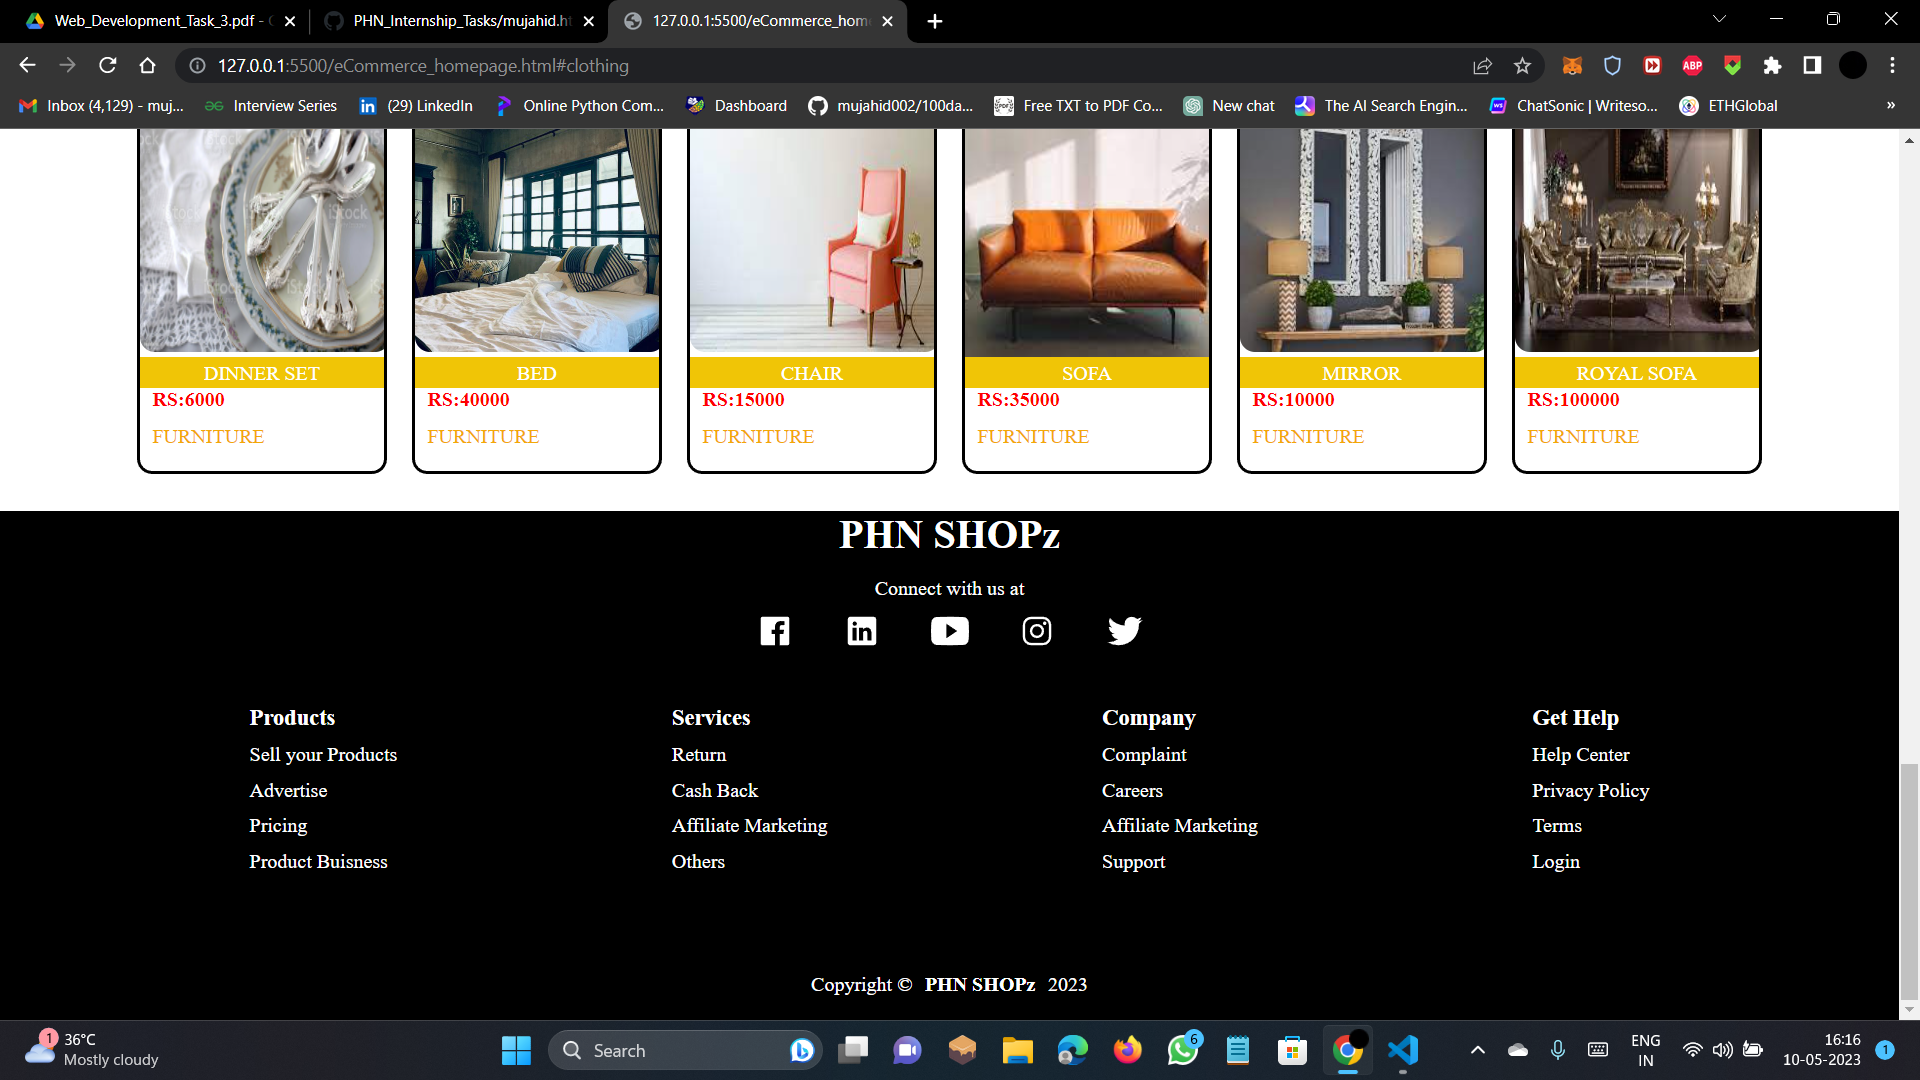
Task: Switch to the Web_Development_Task_3.pdf tab
Action: (150, 20)
